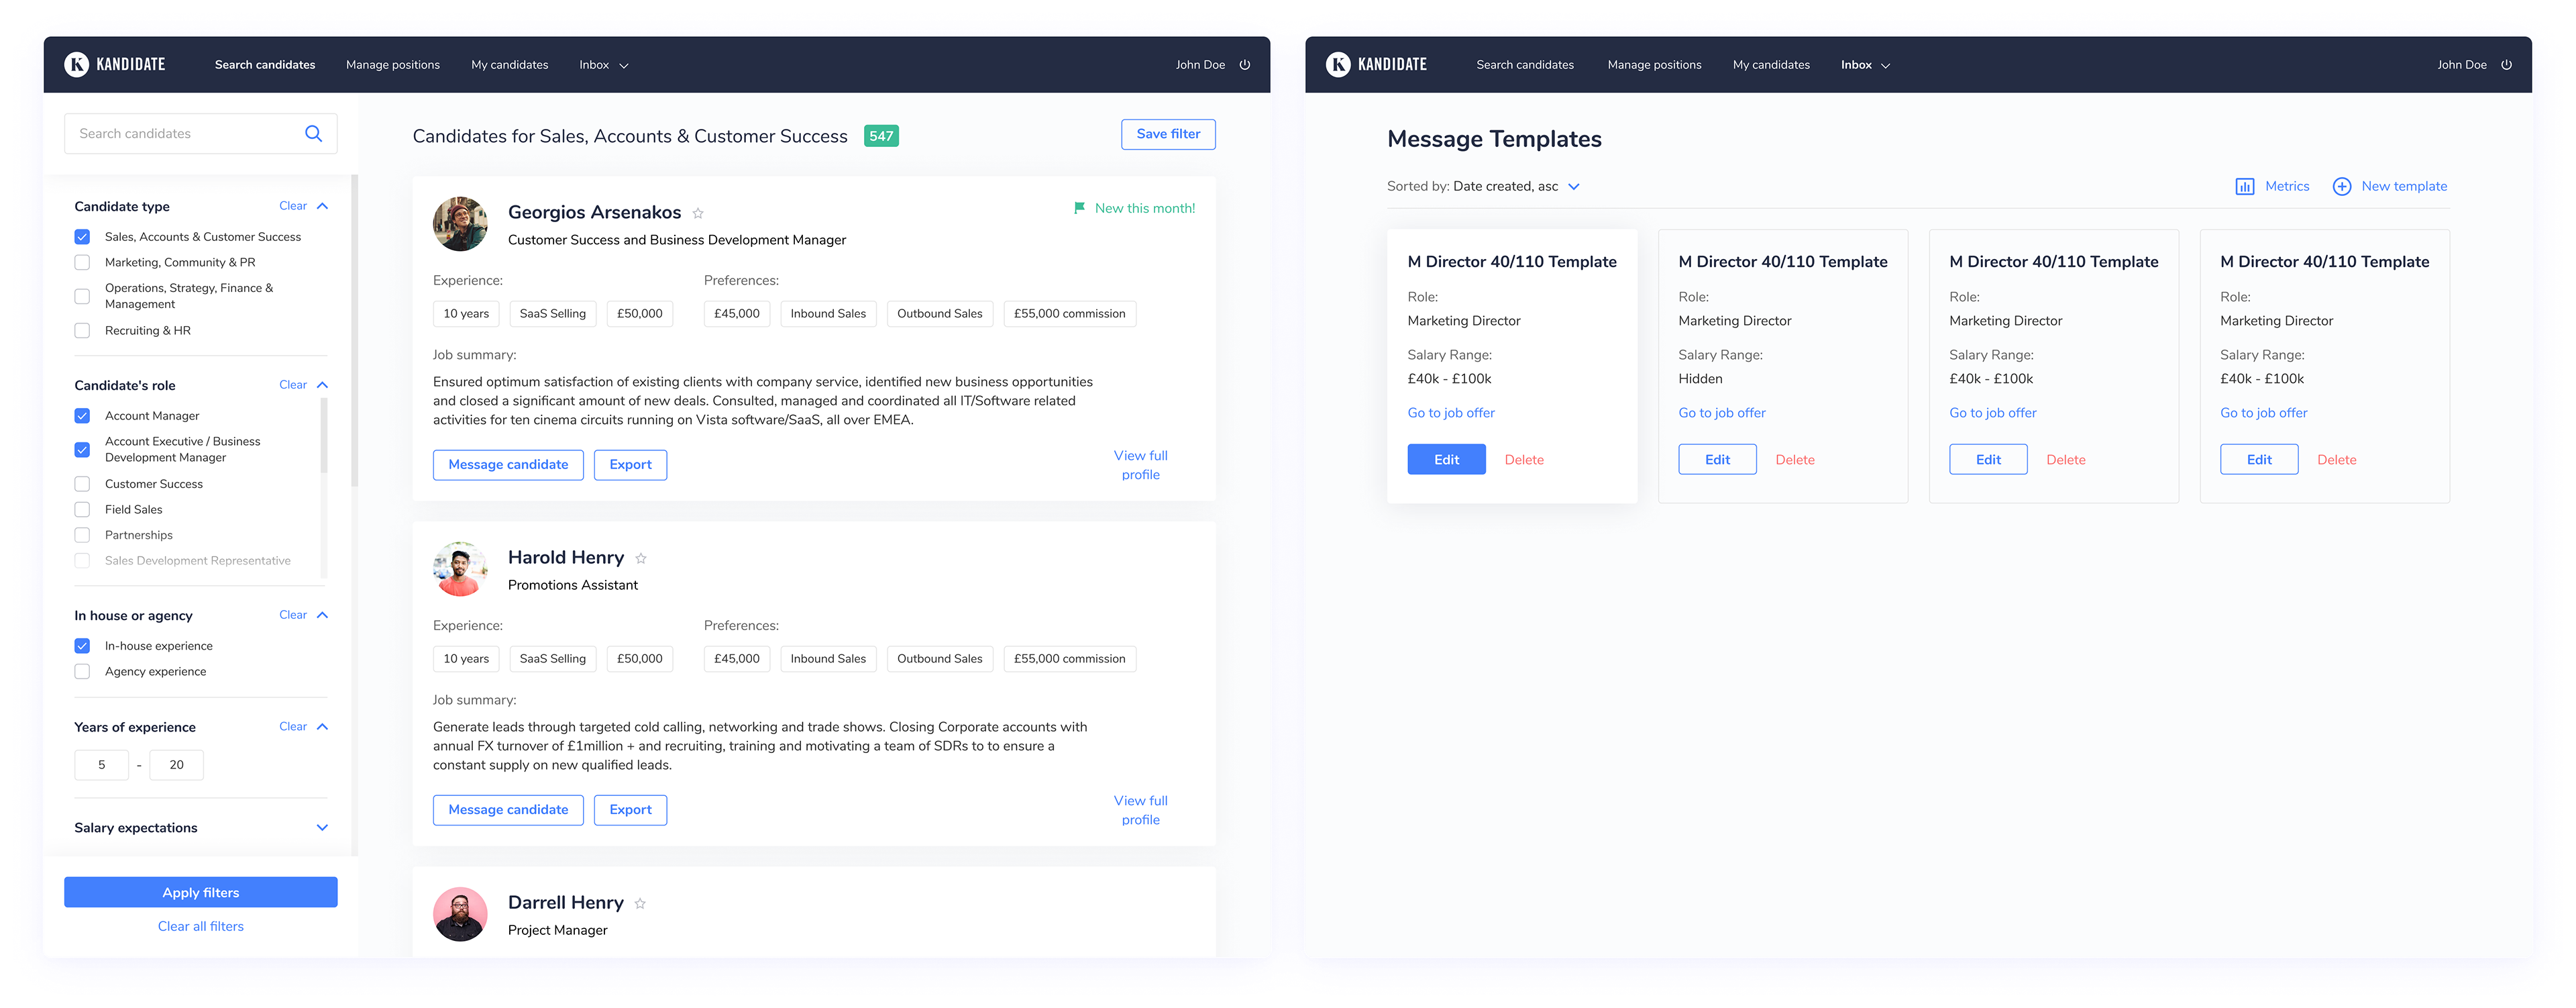Collapse Years of experience section chevron
The width and height of the screenshot is (2576, 1008).
point(322,727)
